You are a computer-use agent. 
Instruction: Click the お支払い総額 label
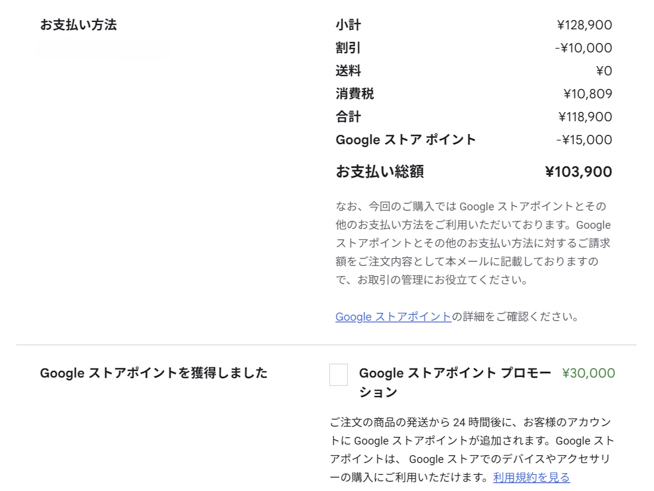(379, 172)
